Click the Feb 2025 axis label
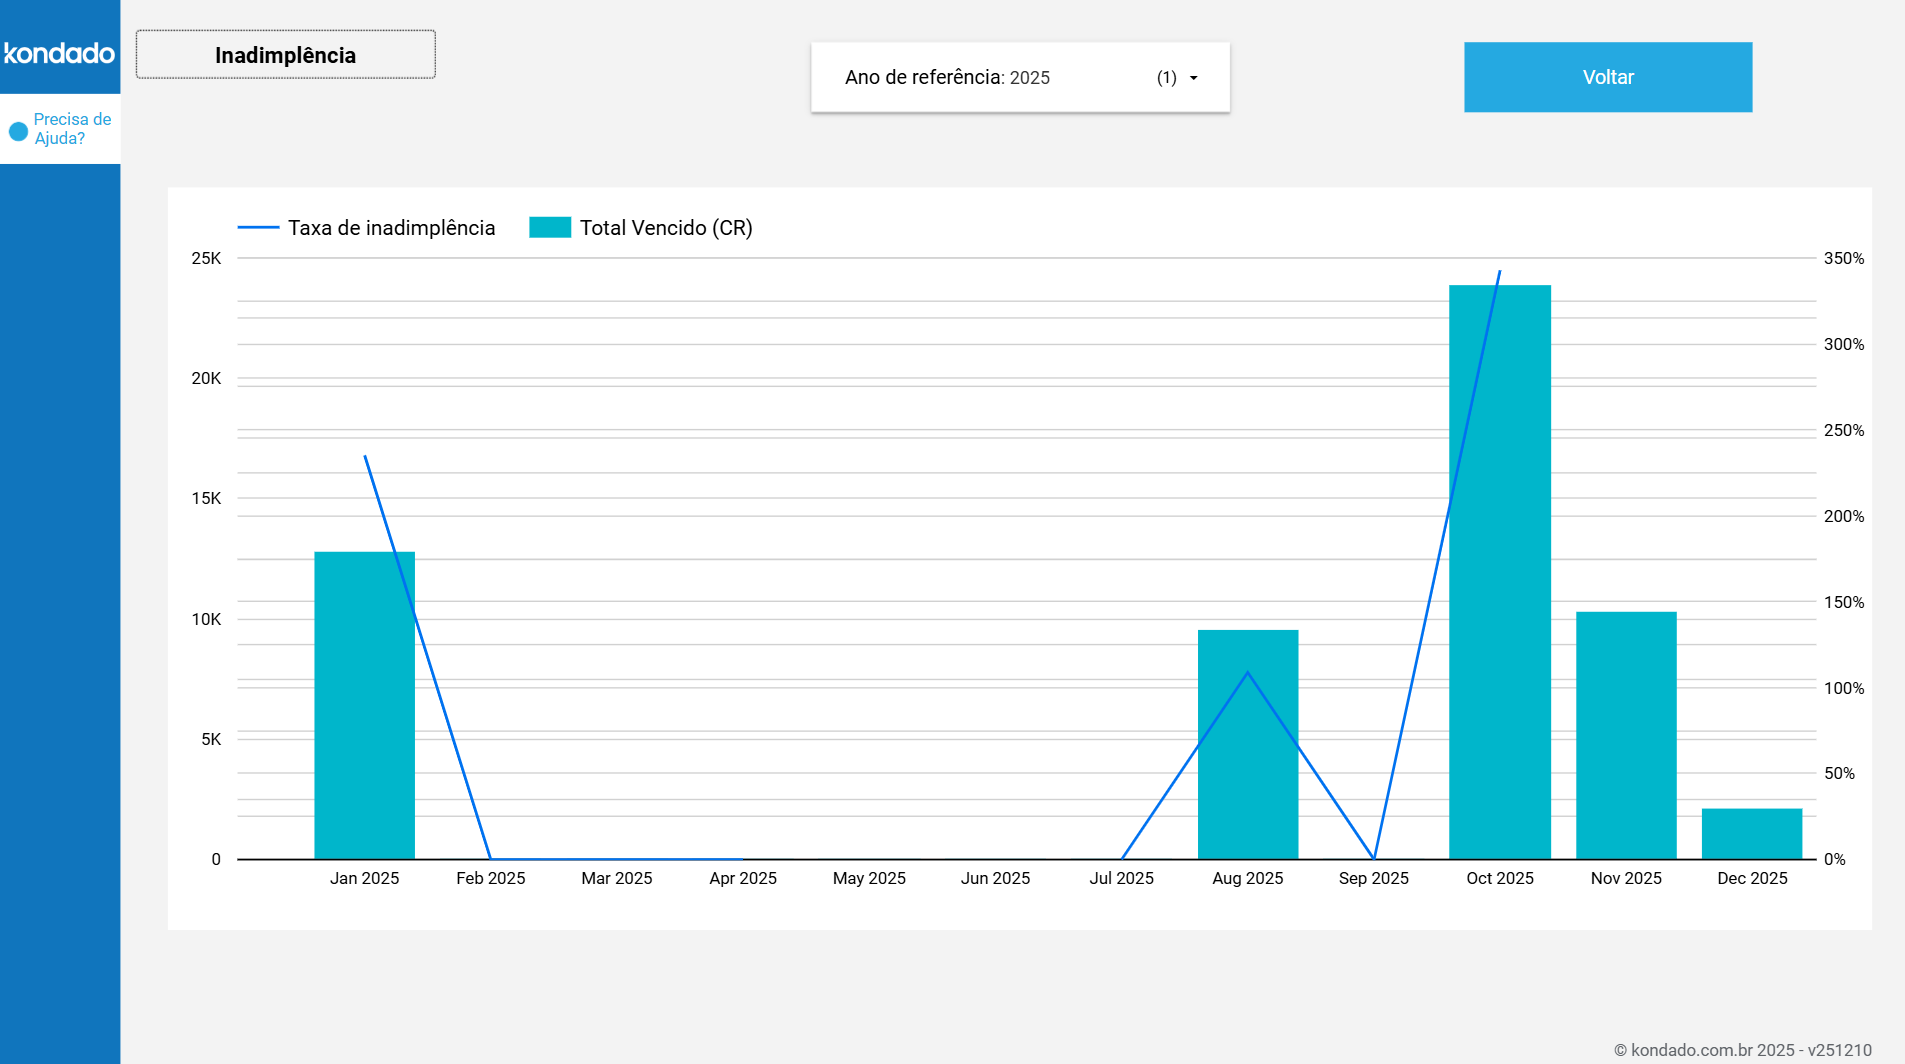Screen dimensions: 1905x1064 pos(490,878)
